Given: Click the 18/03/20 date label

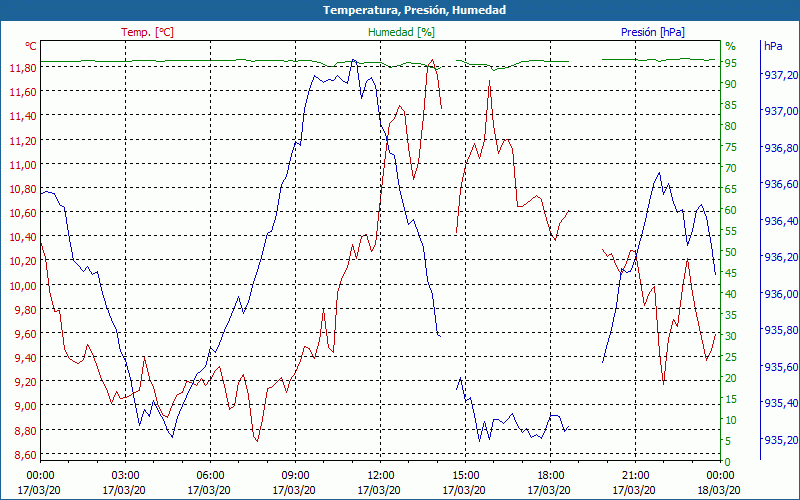Looking at the screenshot, I should pyautogui.click(x=719, y=490).
